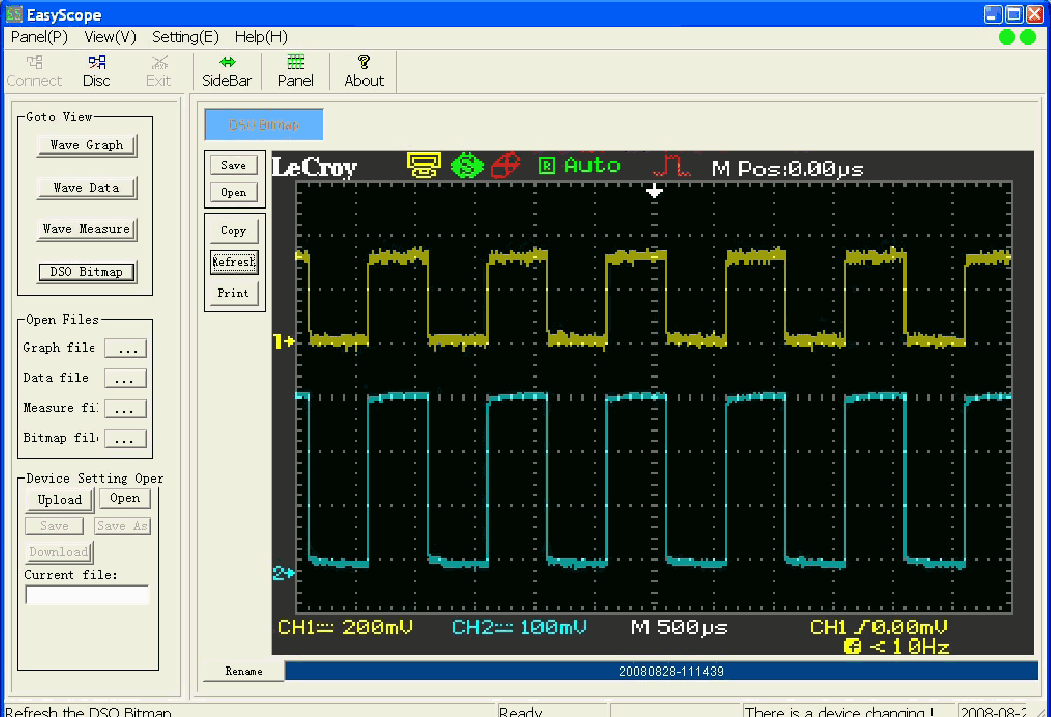Viewport: 1051px width, 717px height.
Task: Click the white trigger position marker arrow
Action: [x=655, y=190]
